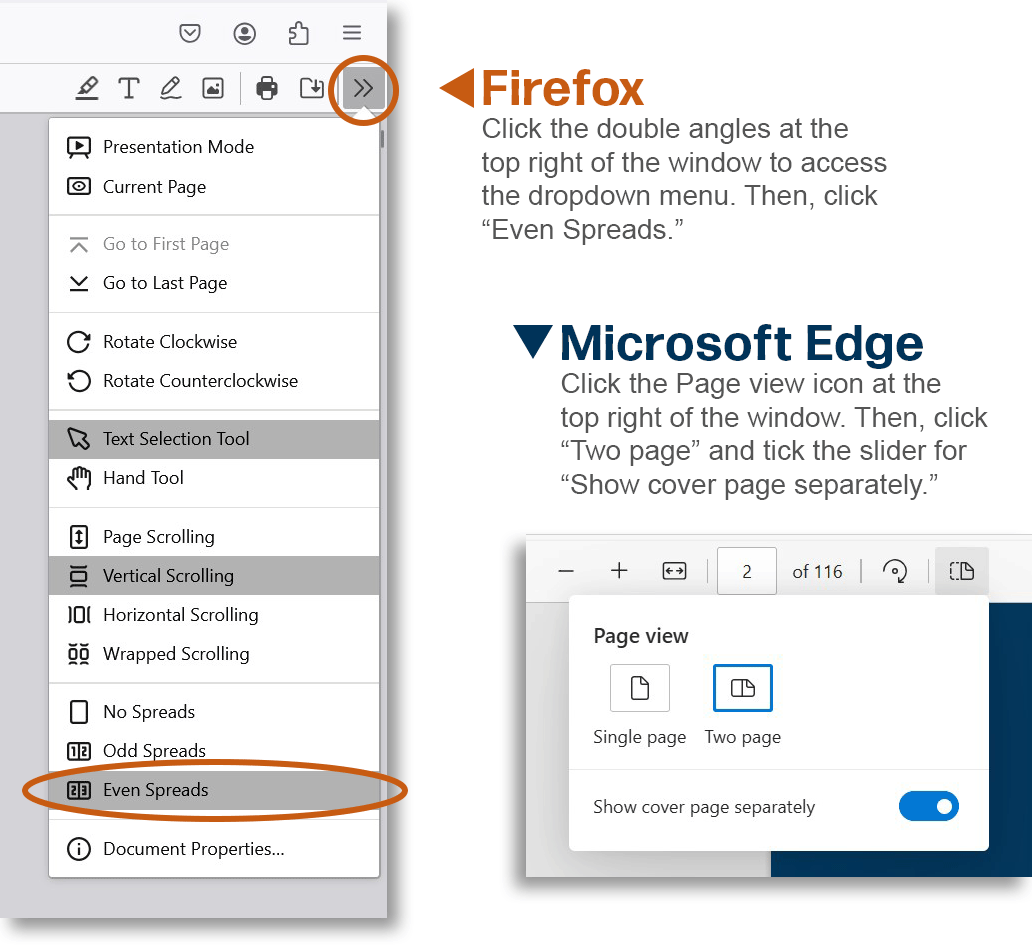Choose Even Spreads from the menu
This screenshot has height=949, width=1032.
click(x=156, y=790)
